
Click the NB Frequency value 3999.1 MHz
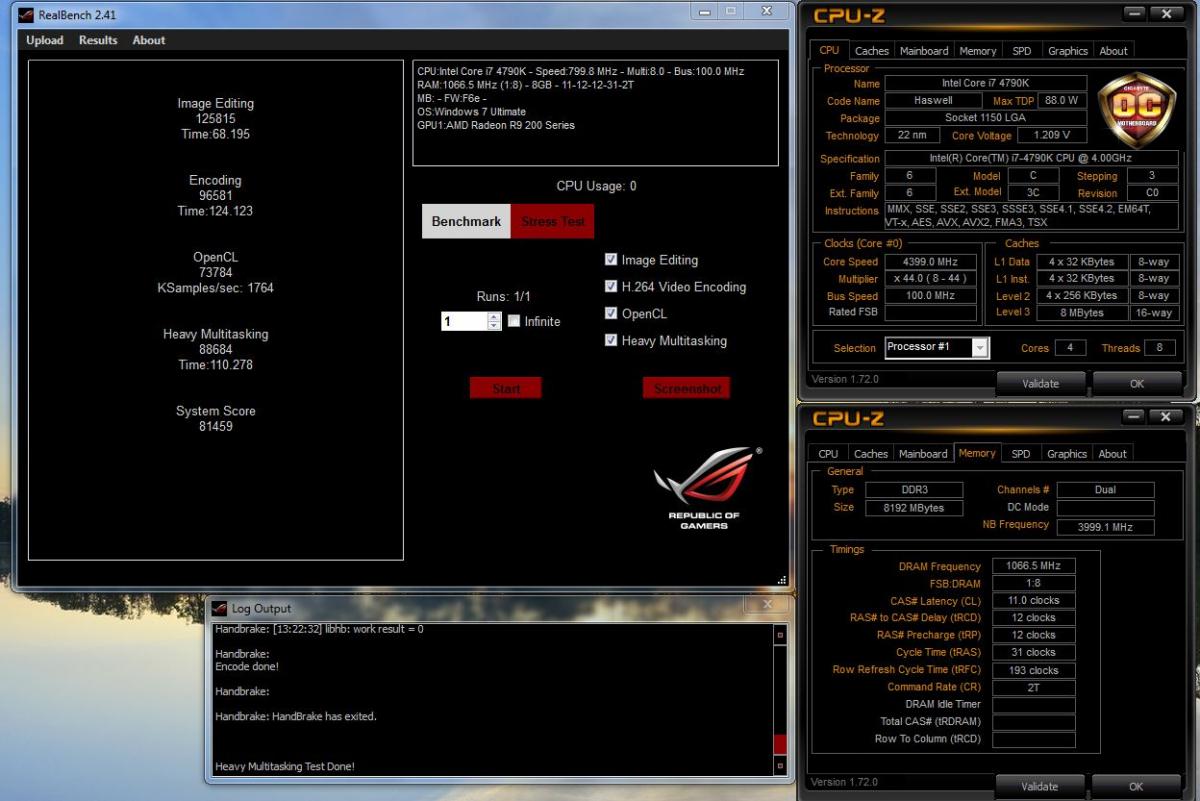coord(1105,527)
